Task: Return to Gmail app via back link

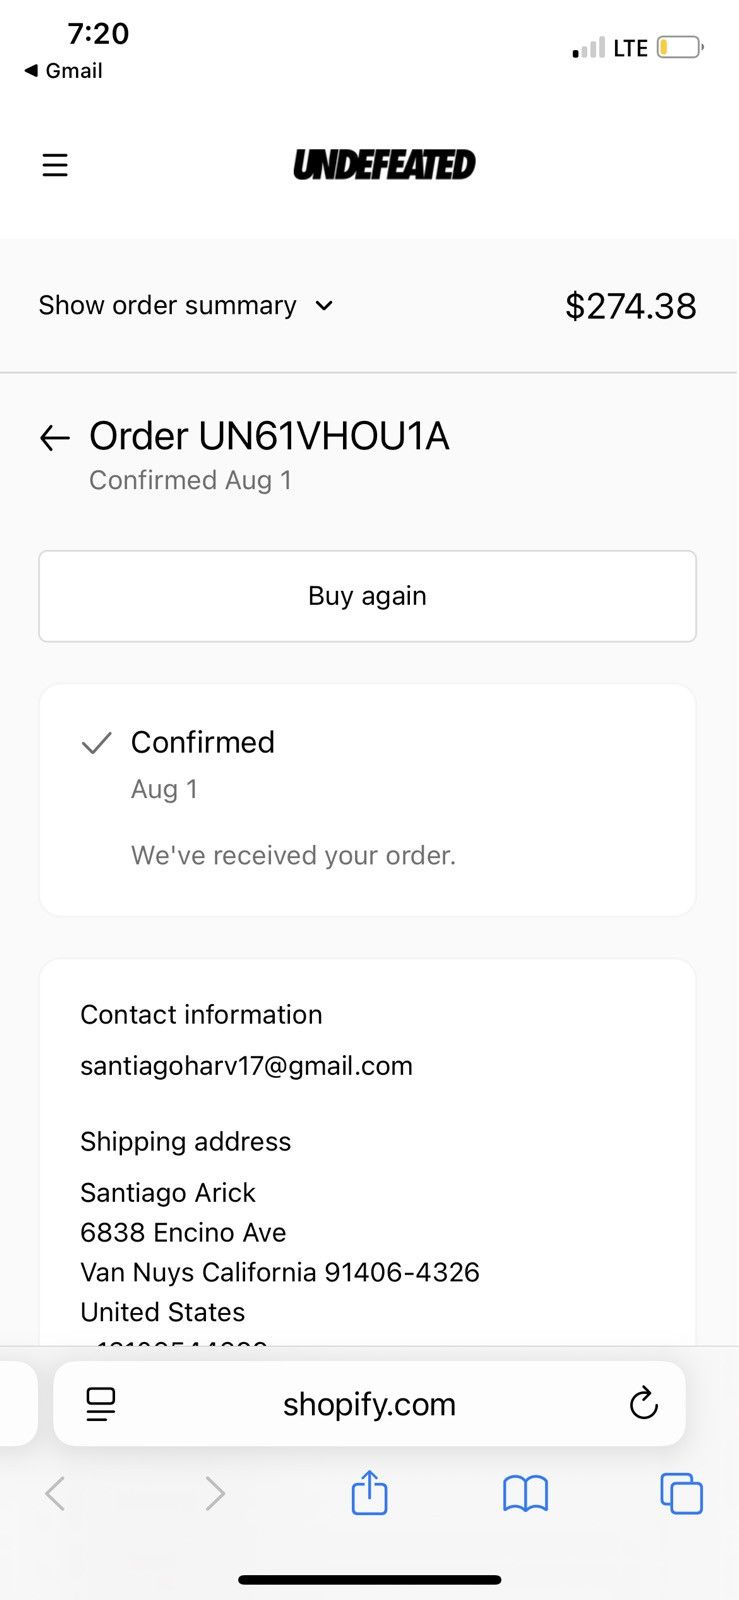Action: [x=63, y=71]
